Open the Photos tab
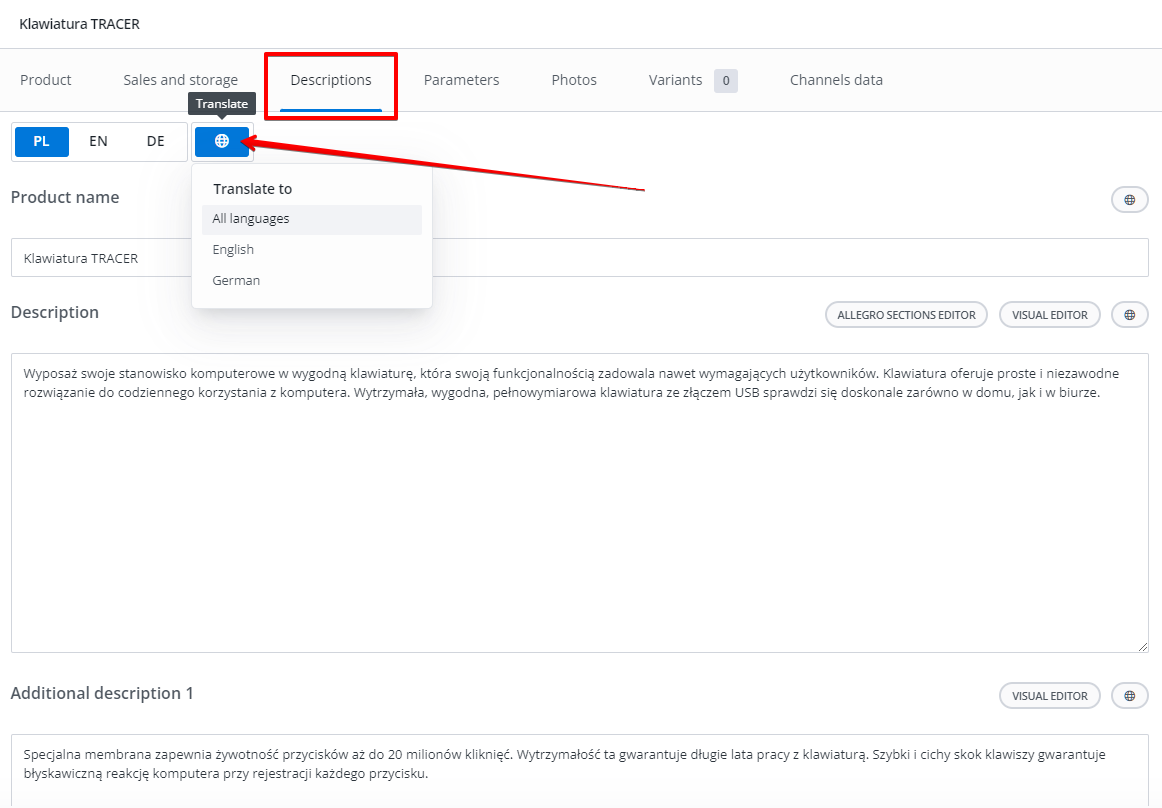 tap(574, 80)
